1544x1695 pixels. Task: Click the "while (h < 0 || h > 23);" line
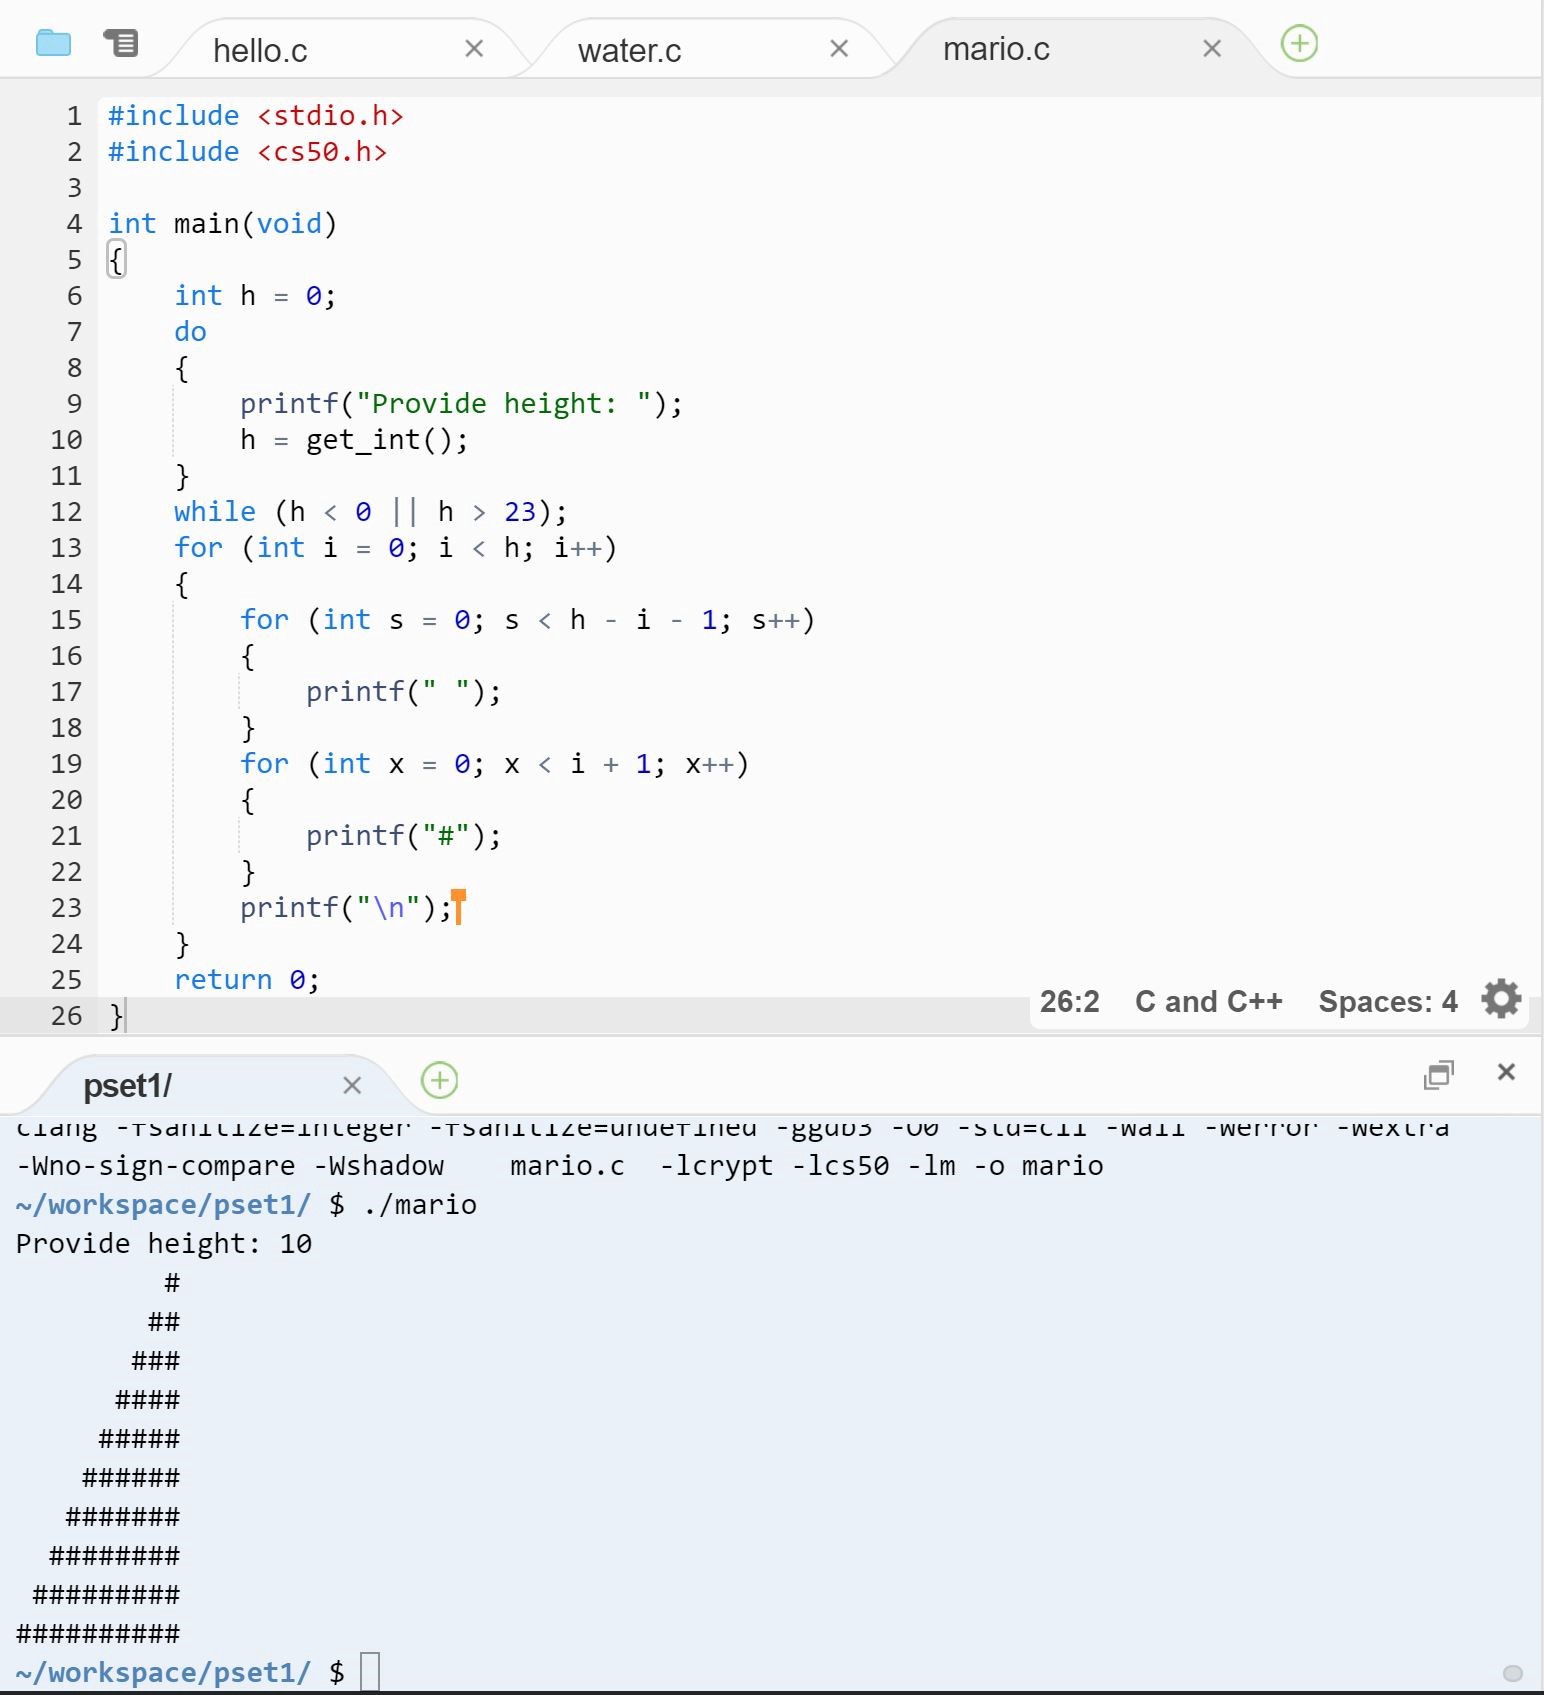[370, 512]
